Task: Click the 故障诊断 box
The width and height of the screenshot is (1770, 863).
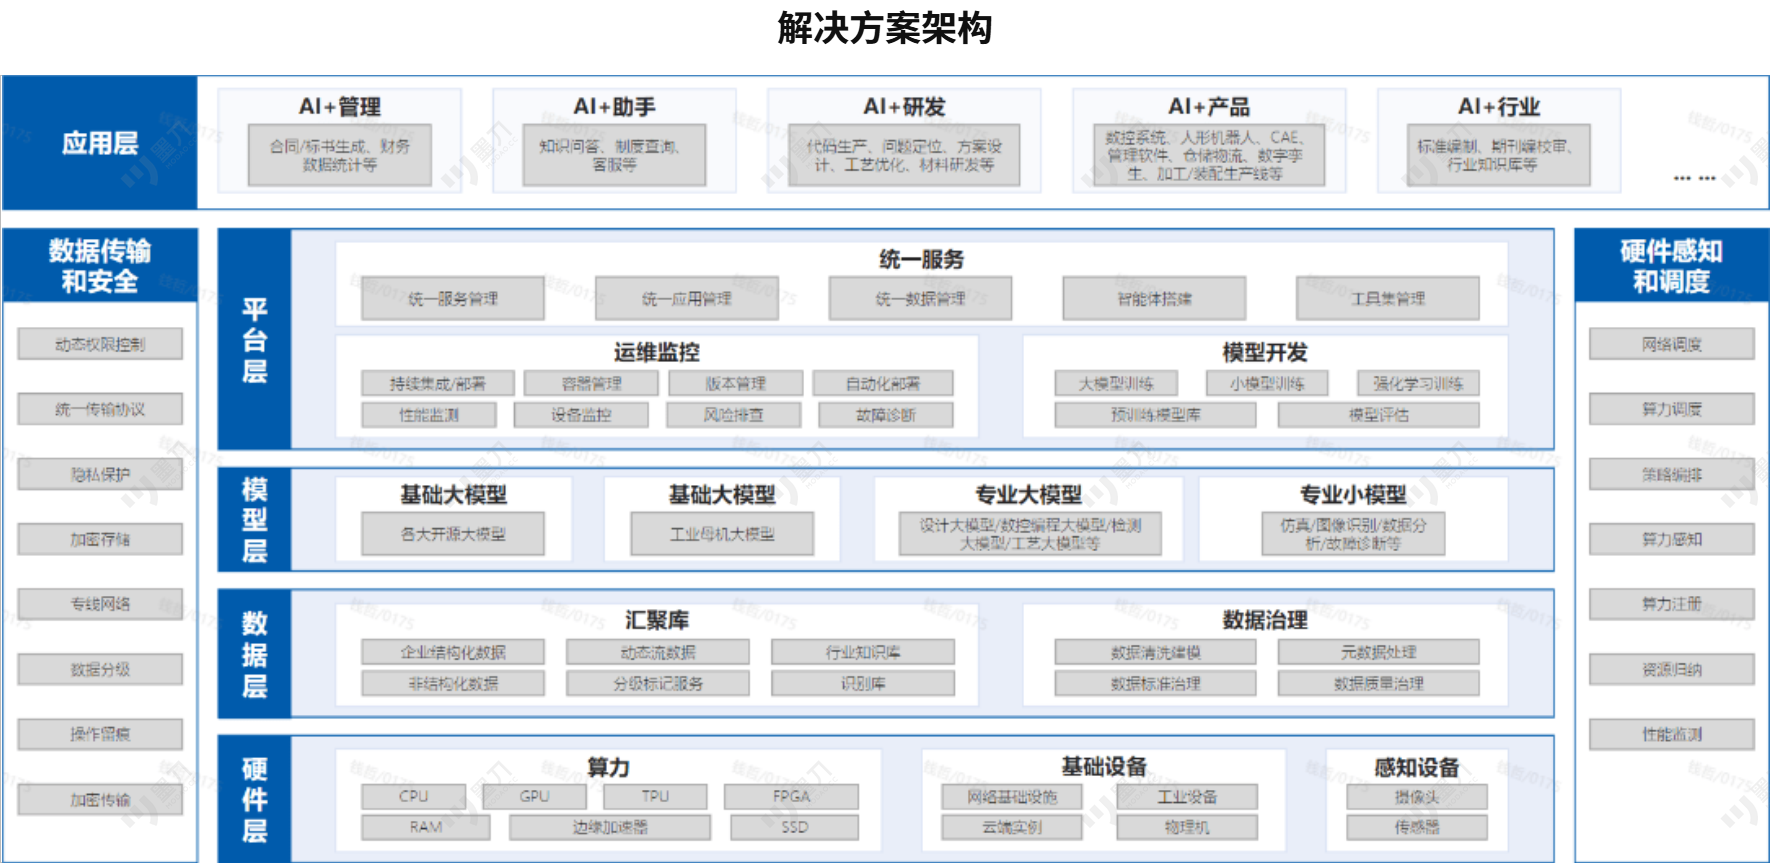Action: (x=885, y=414)
